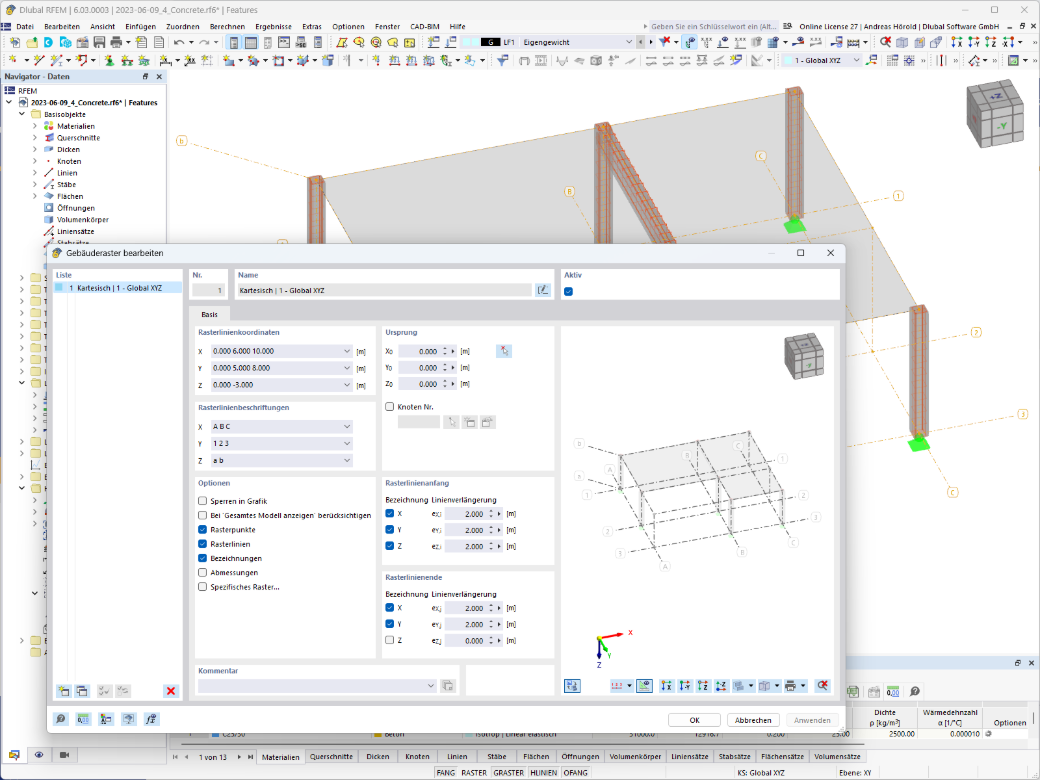This screenshot has width=1040, height=780.
Task: Click the formula fx icon
Action: pos(151,719)
